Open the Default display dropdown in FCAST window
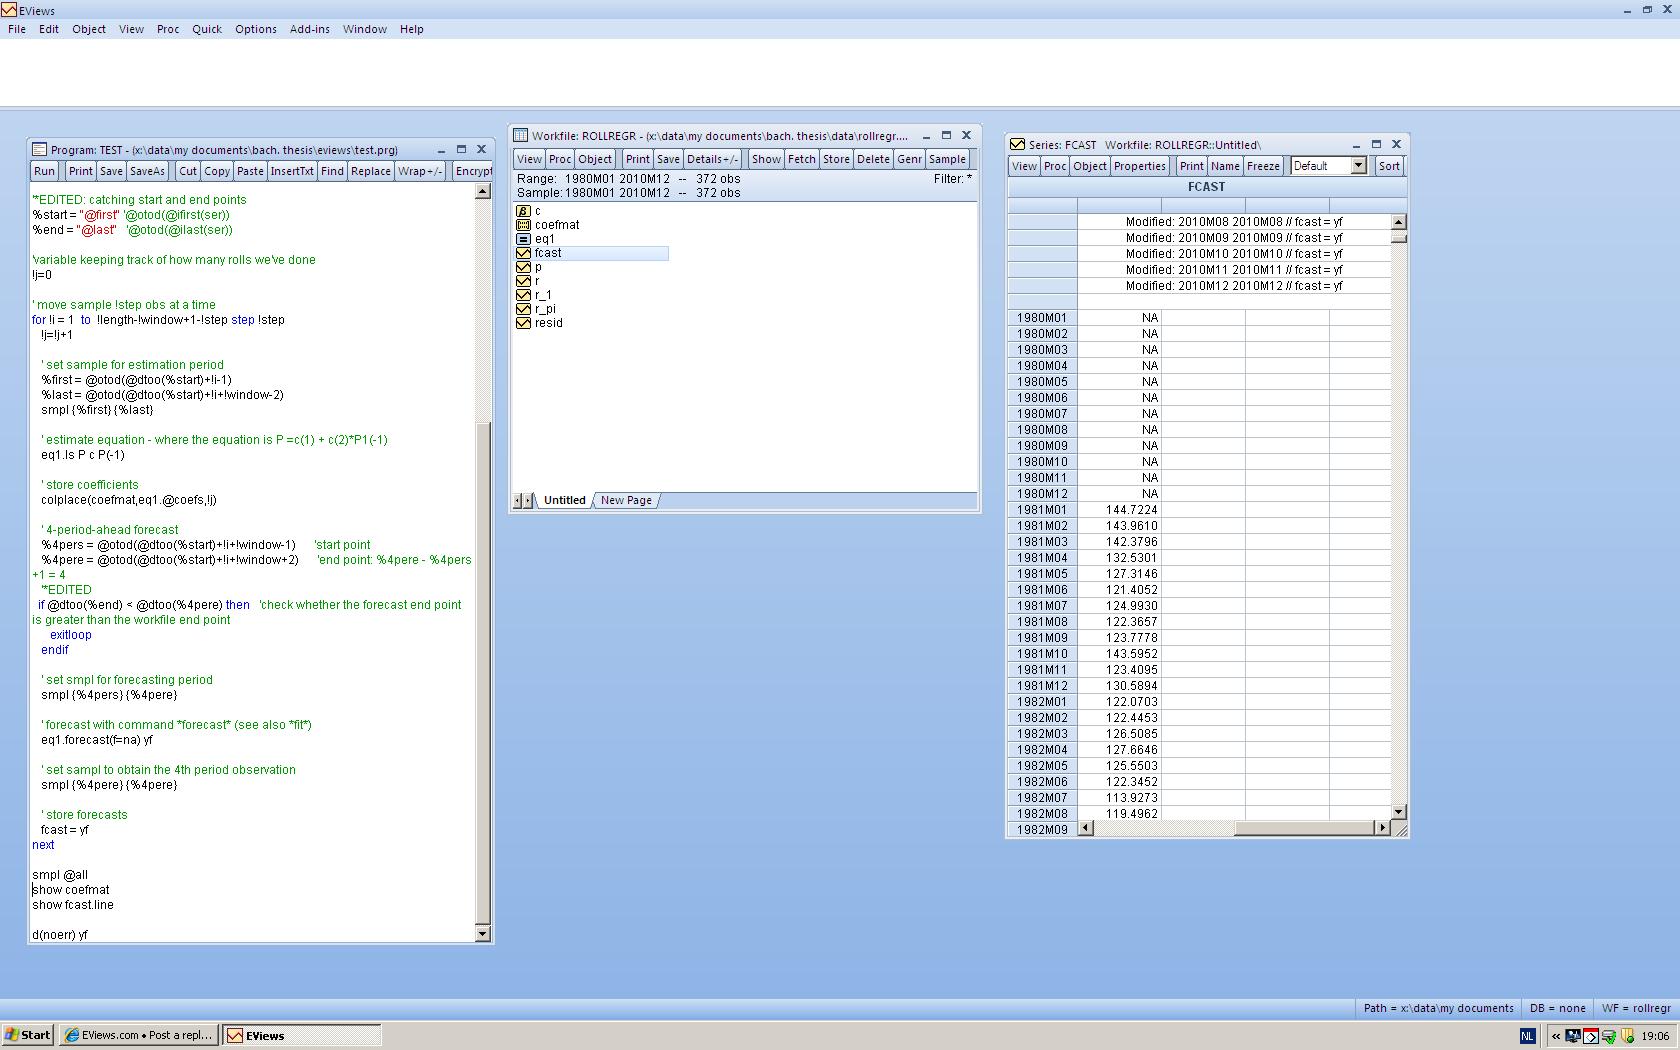This screenshot has width=1680, height=1050. (1358, 166)
